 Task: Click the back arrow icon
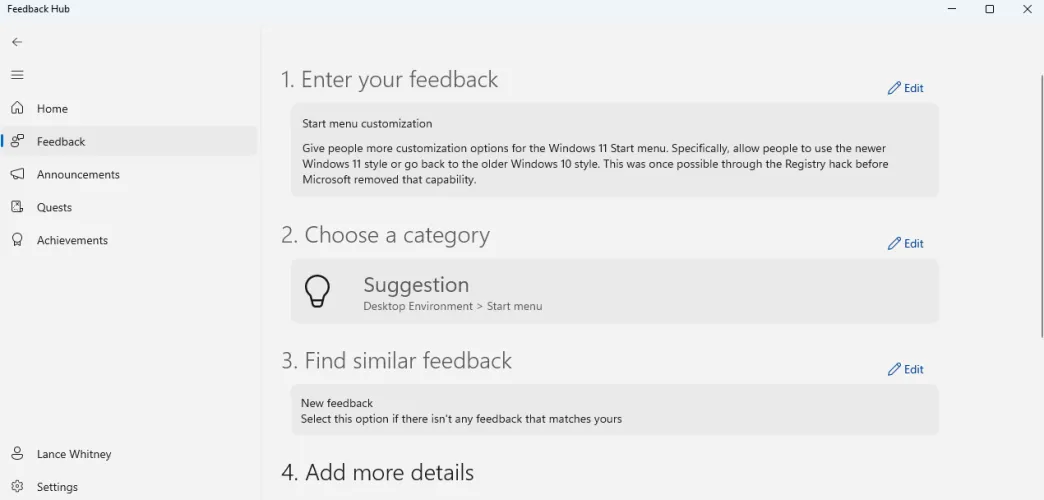17,42
